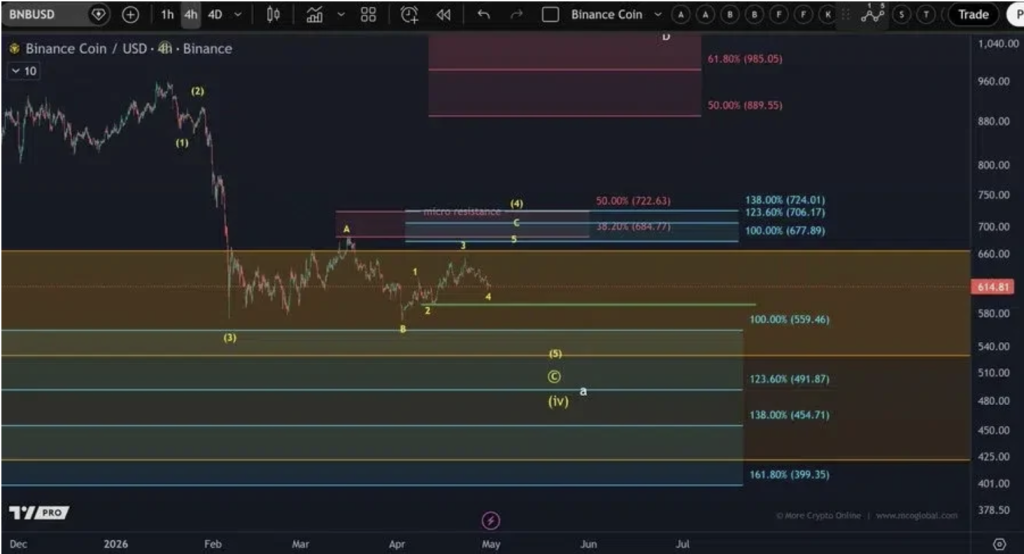Click the diamond icon beside BNBUSD

tap(98, 14)
